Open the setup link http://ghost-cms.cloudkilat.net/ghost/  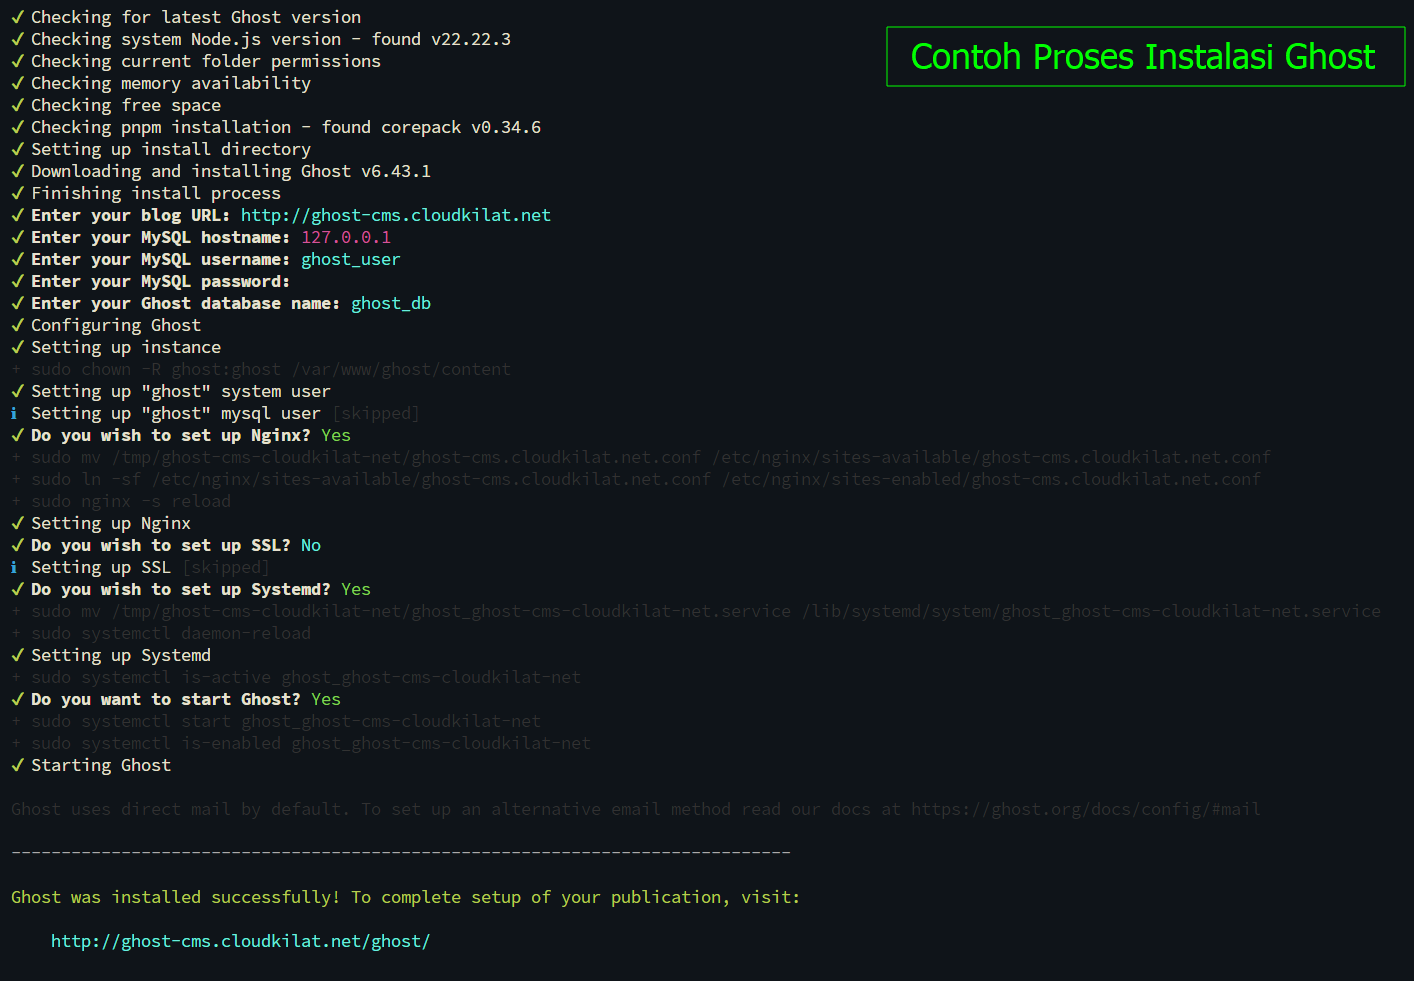241,941
